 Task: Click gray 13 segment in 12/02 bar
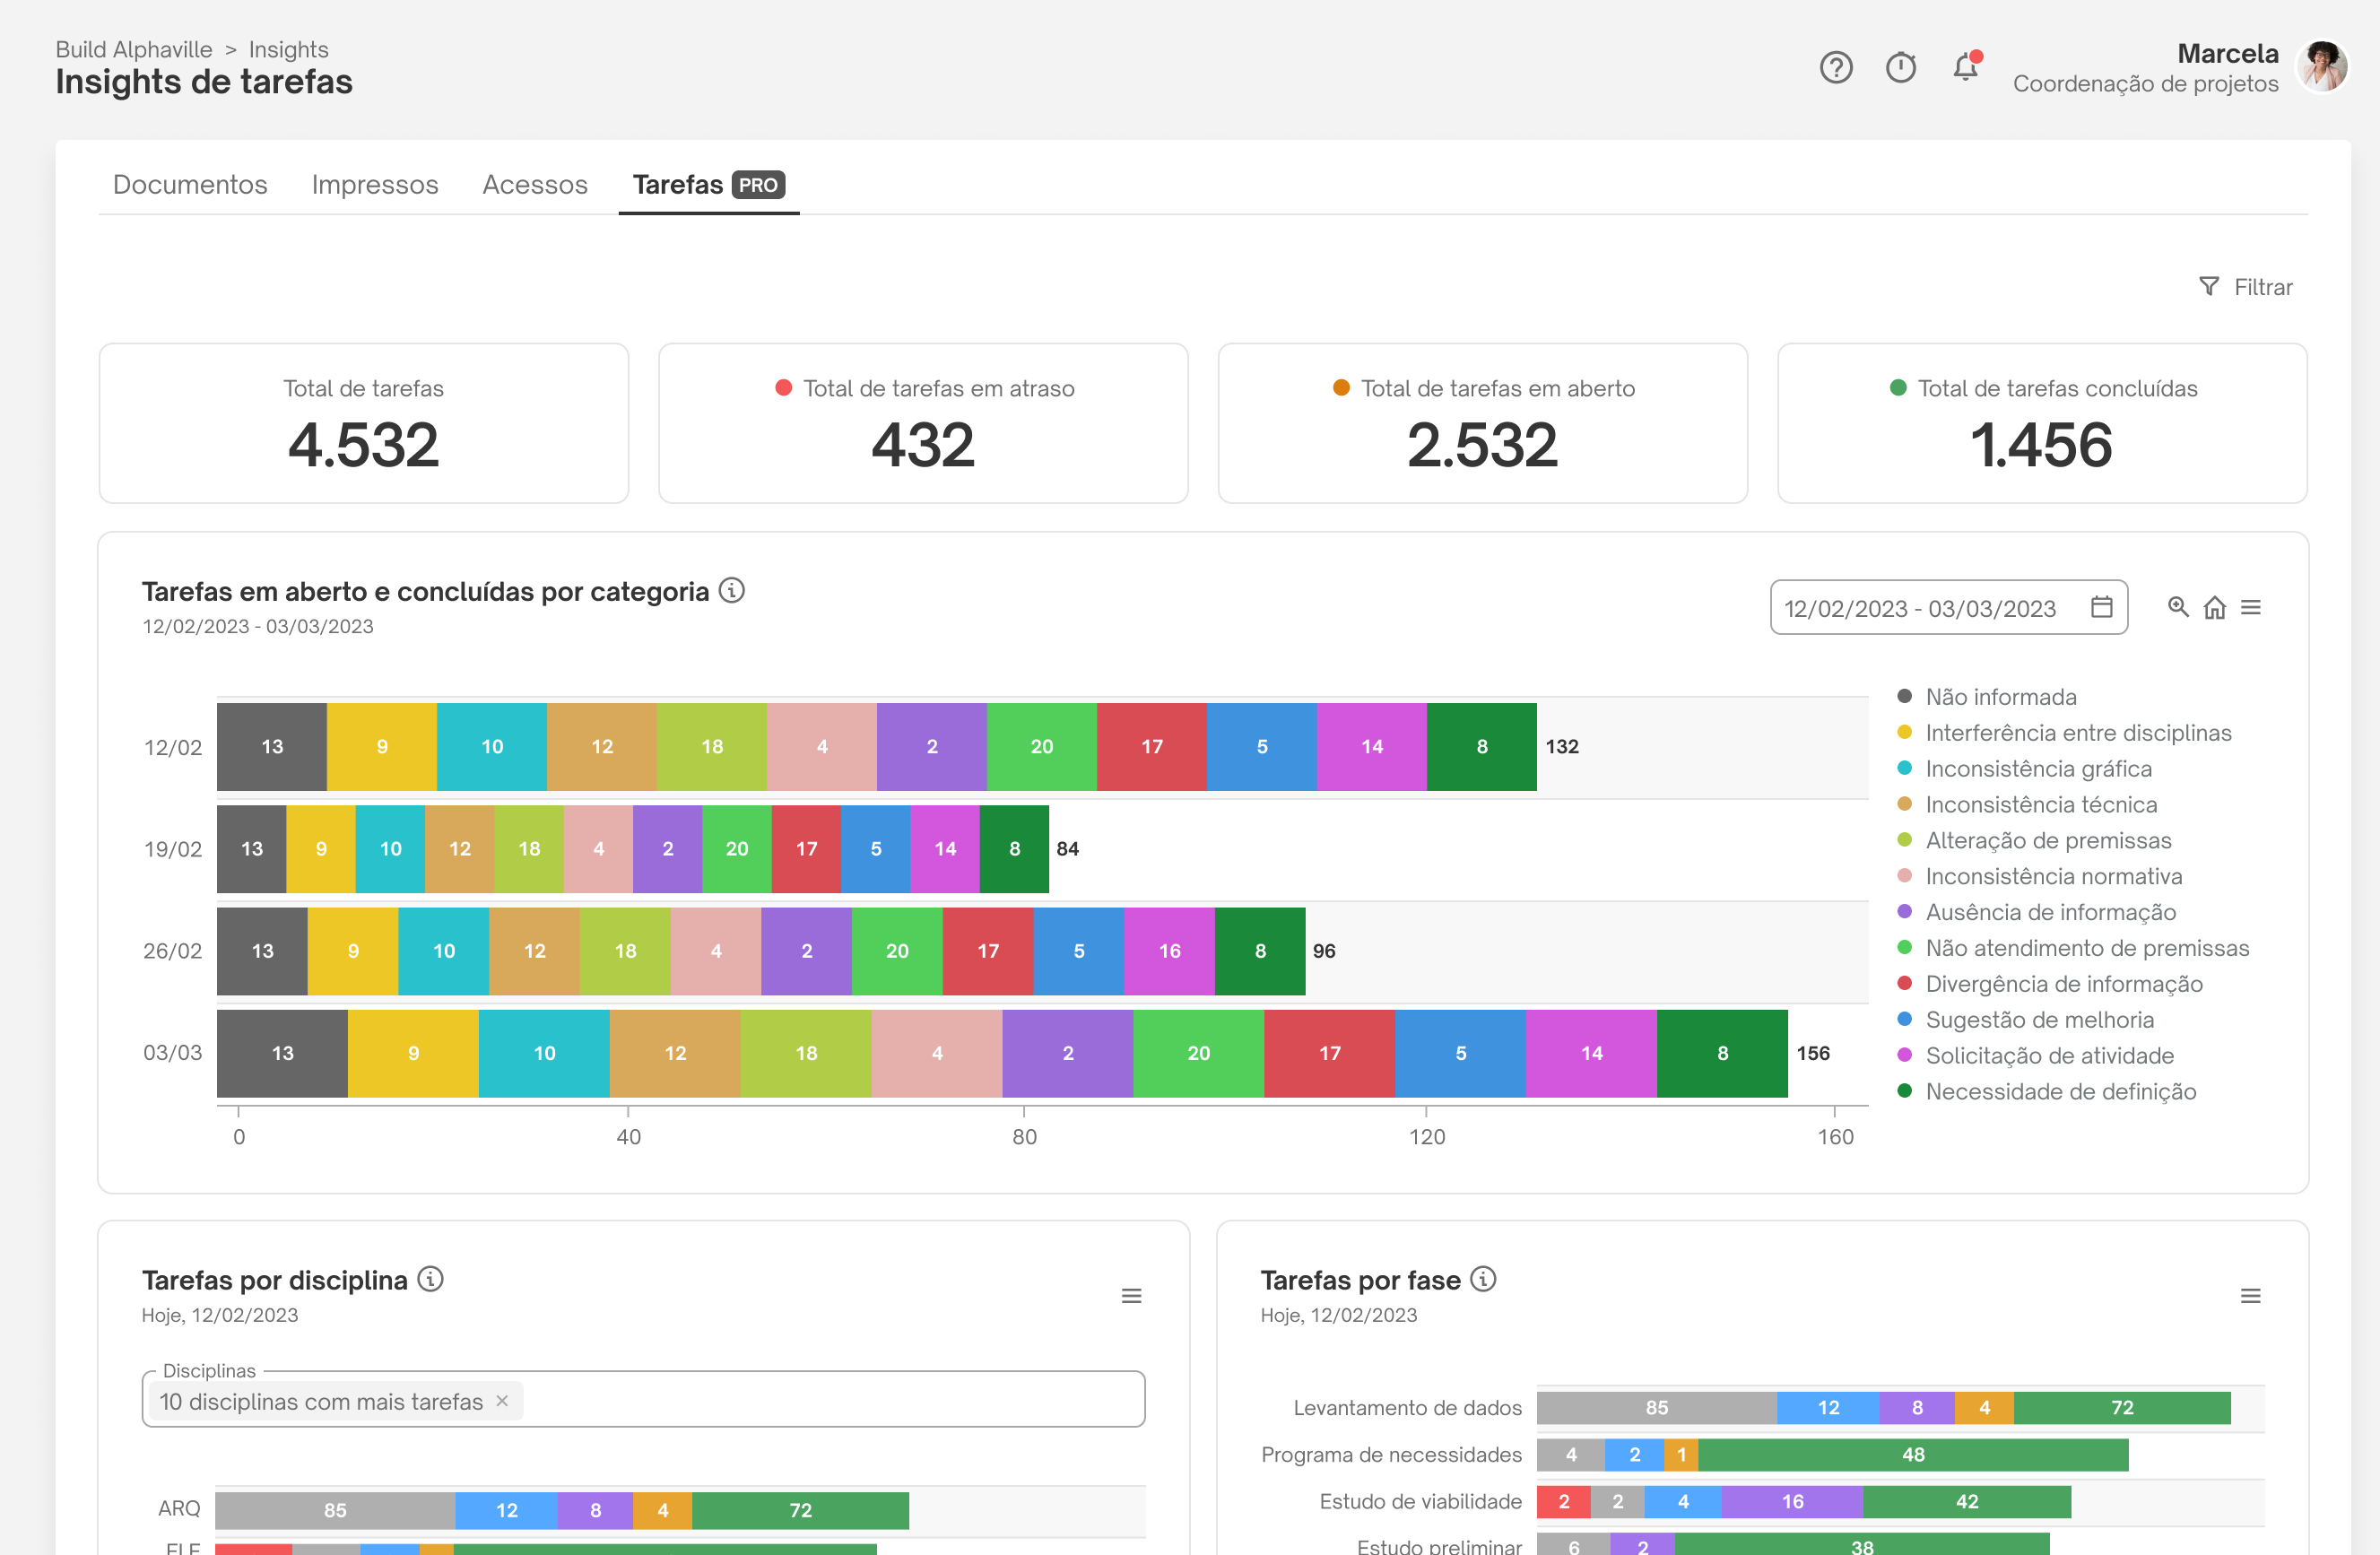pos(272,747)
